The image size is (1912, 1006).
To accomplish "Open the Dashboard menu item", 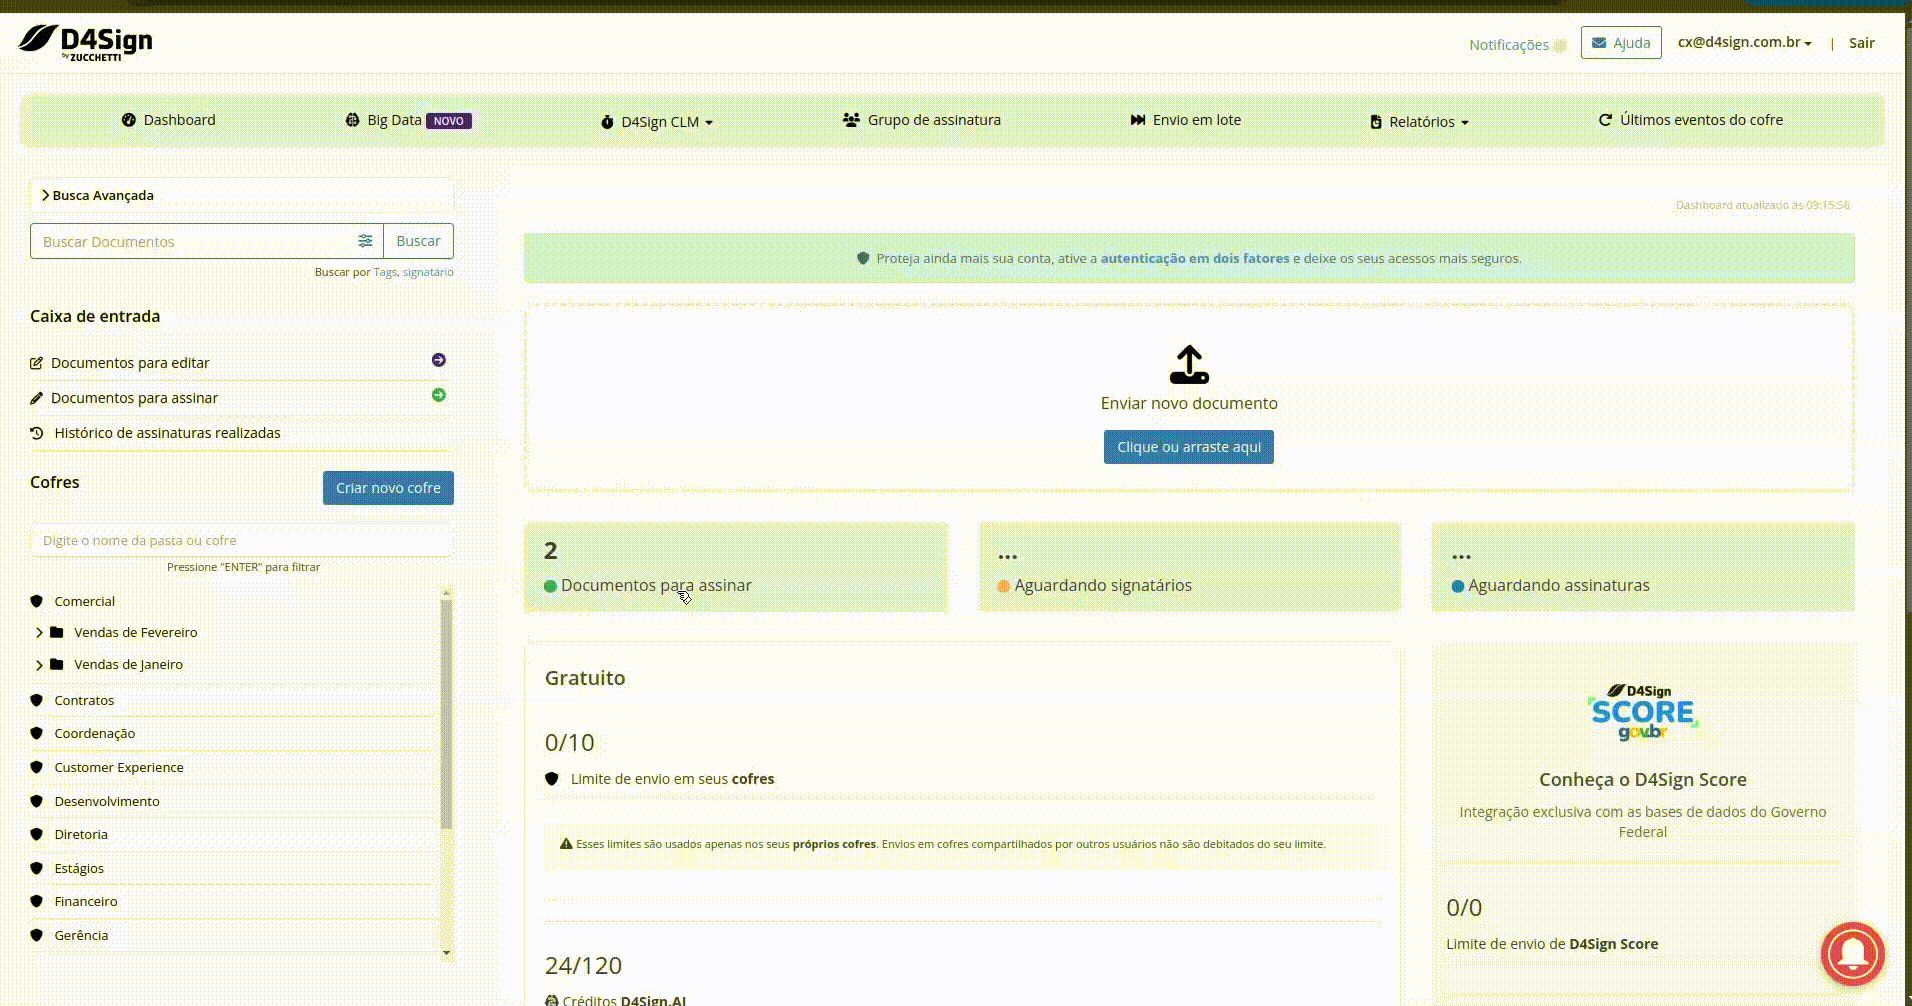I will 168,120.
